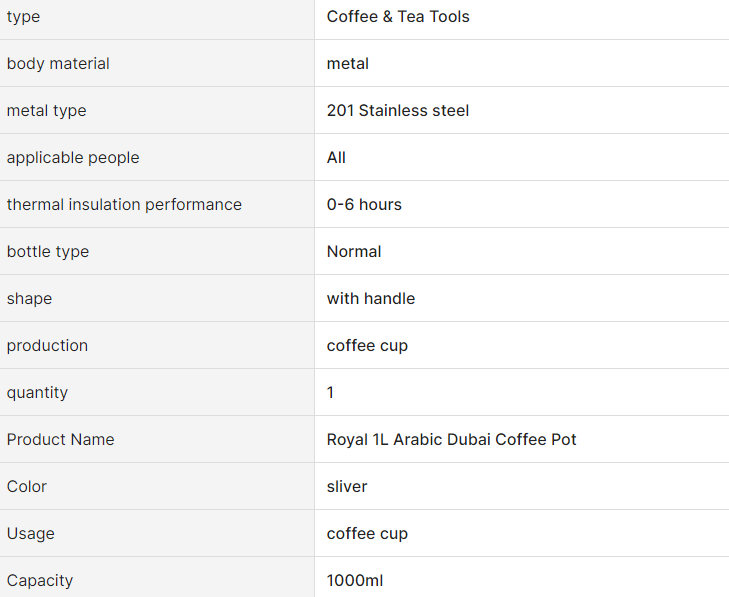This screenshot has width=729, height=597.
Task: Select the "sliver" color value
Action: click(x=347, y=487)
